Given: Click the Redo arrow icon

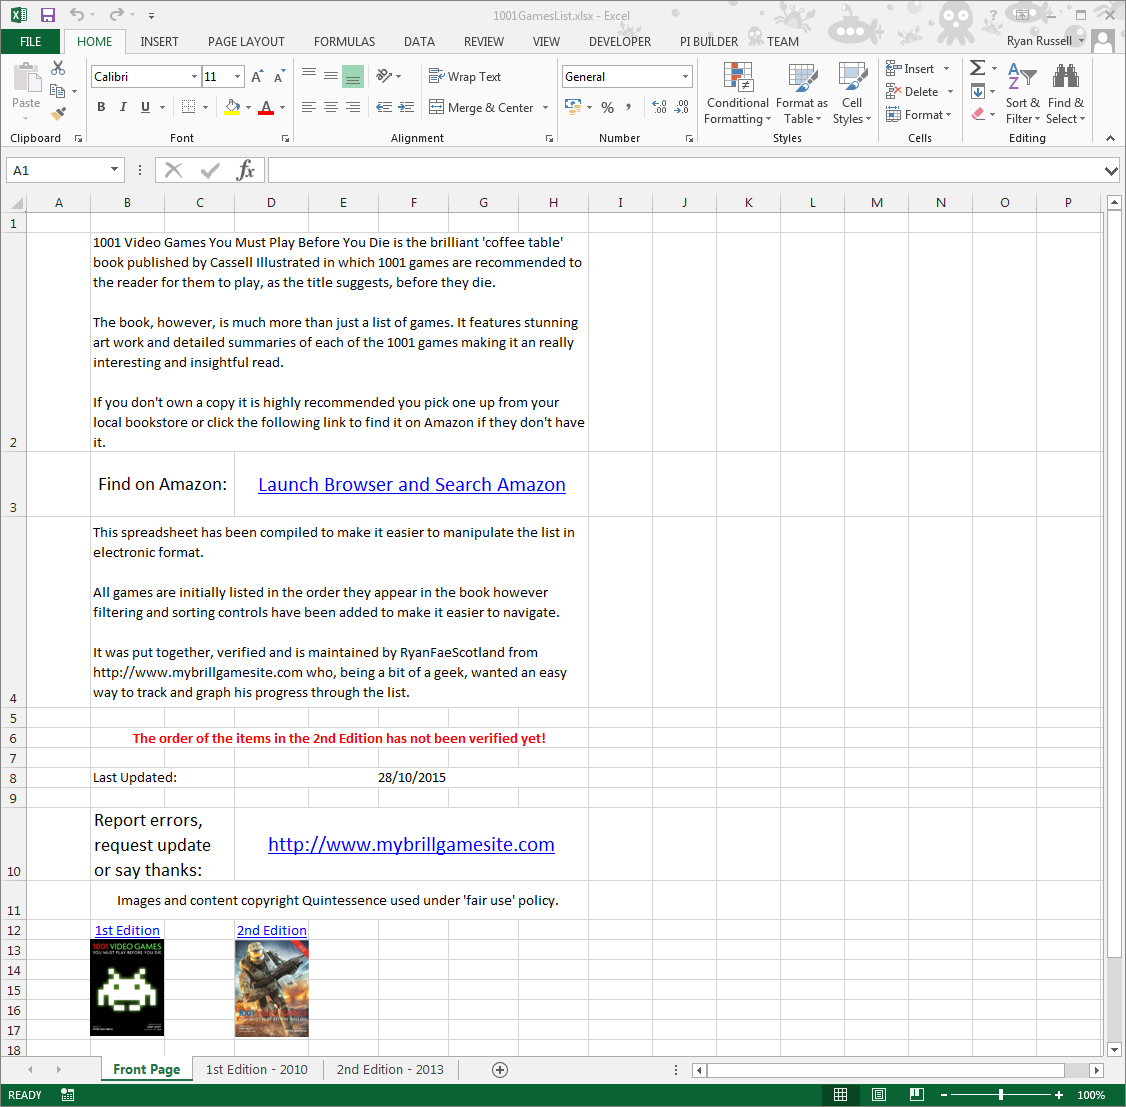Looking at the screenshot, I should 116,14.
